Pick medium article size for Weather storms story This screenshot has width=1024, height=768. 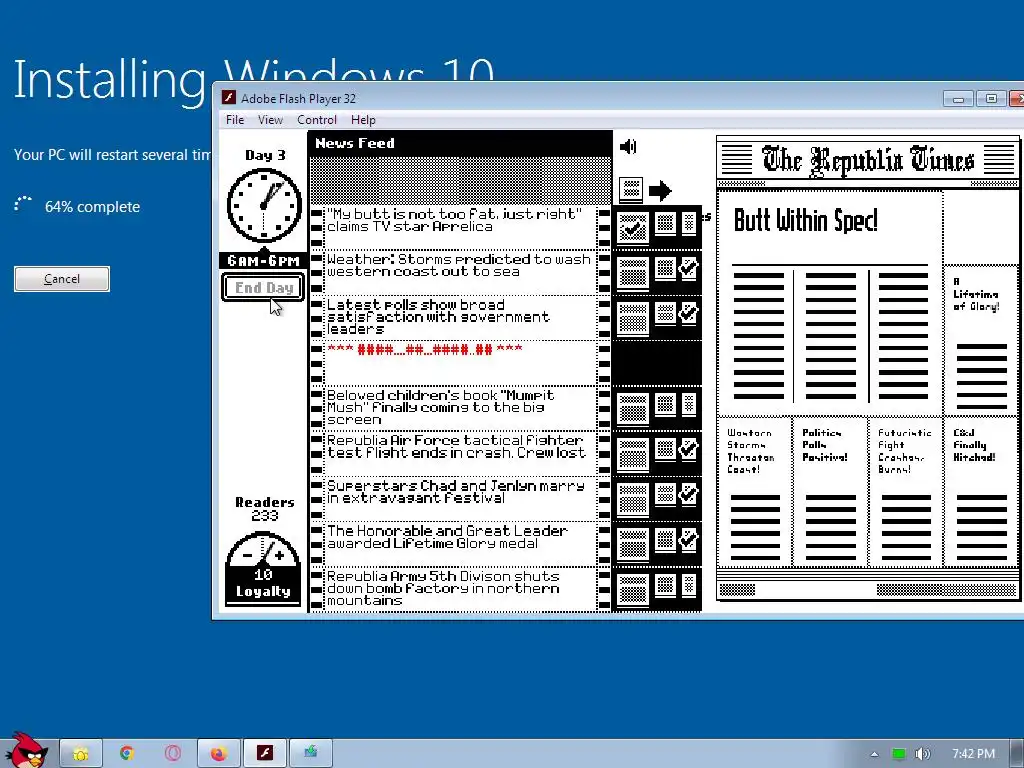665,268
